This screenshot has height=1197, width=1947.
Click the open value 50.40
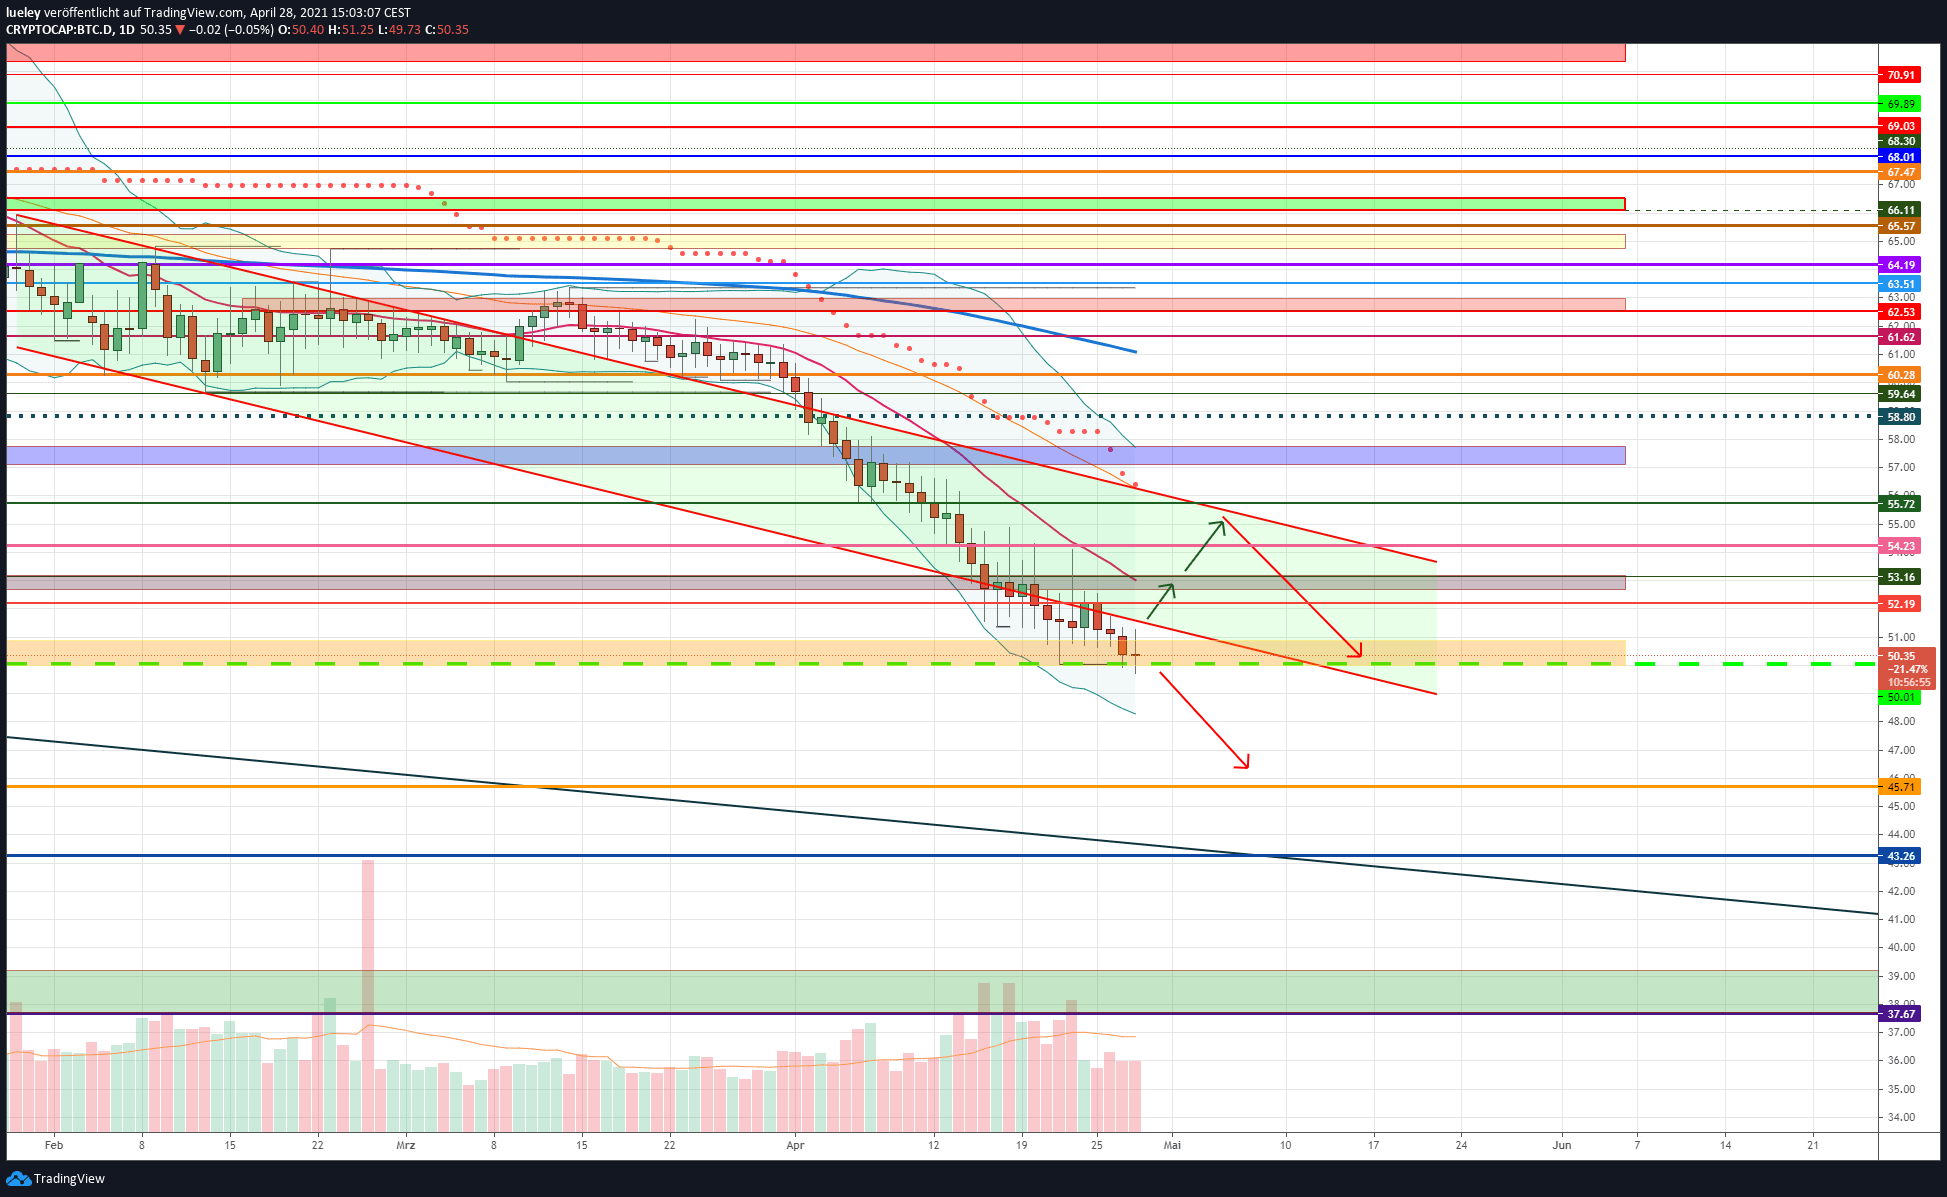(x=308, y=30)
